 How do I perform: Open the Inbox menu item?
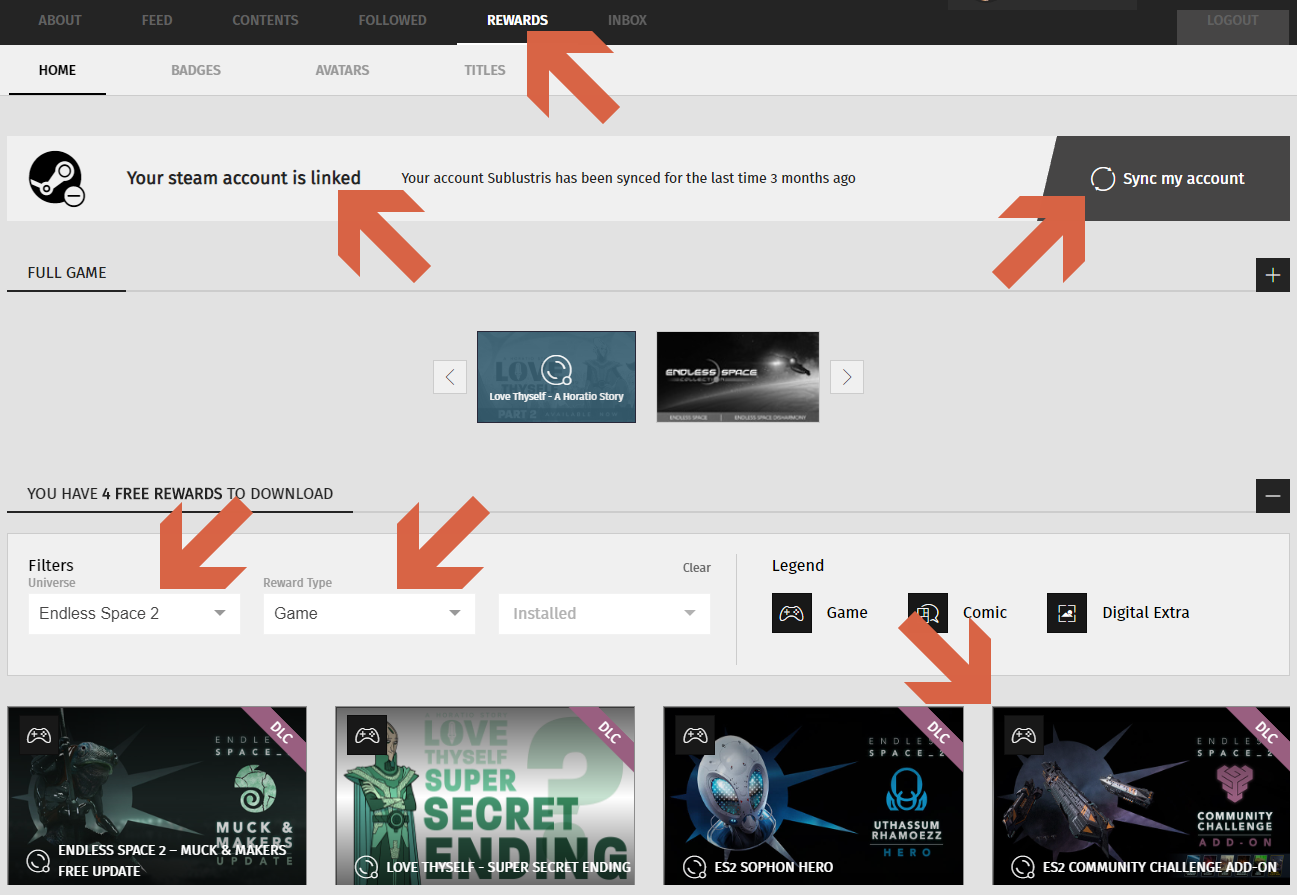627,20
